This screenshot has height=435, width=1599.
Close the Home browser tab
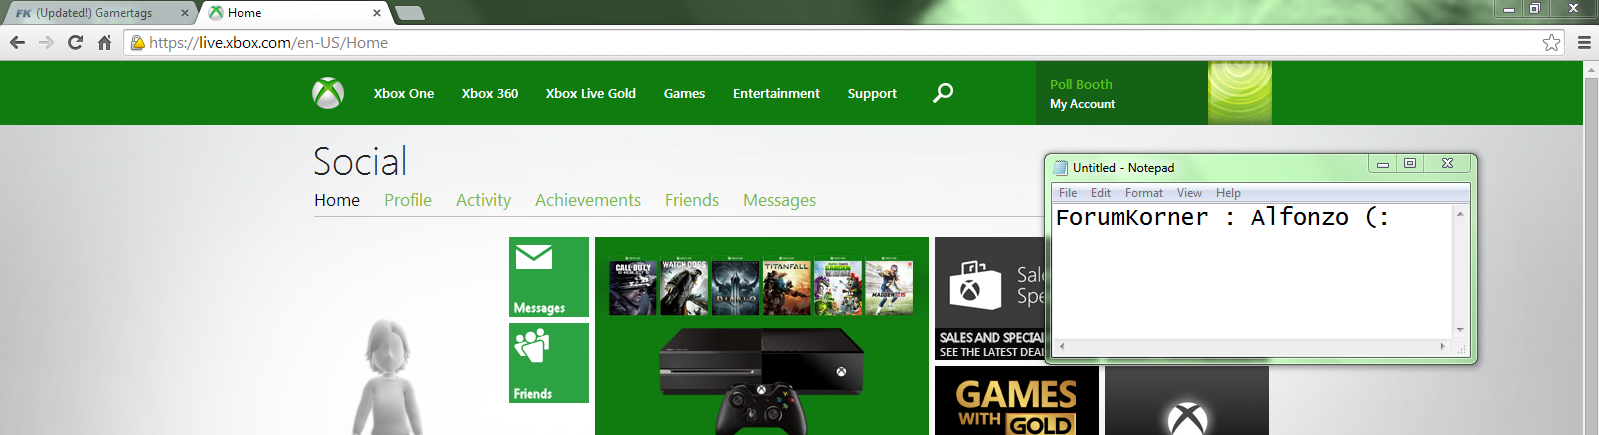click(x=377, y=13)
